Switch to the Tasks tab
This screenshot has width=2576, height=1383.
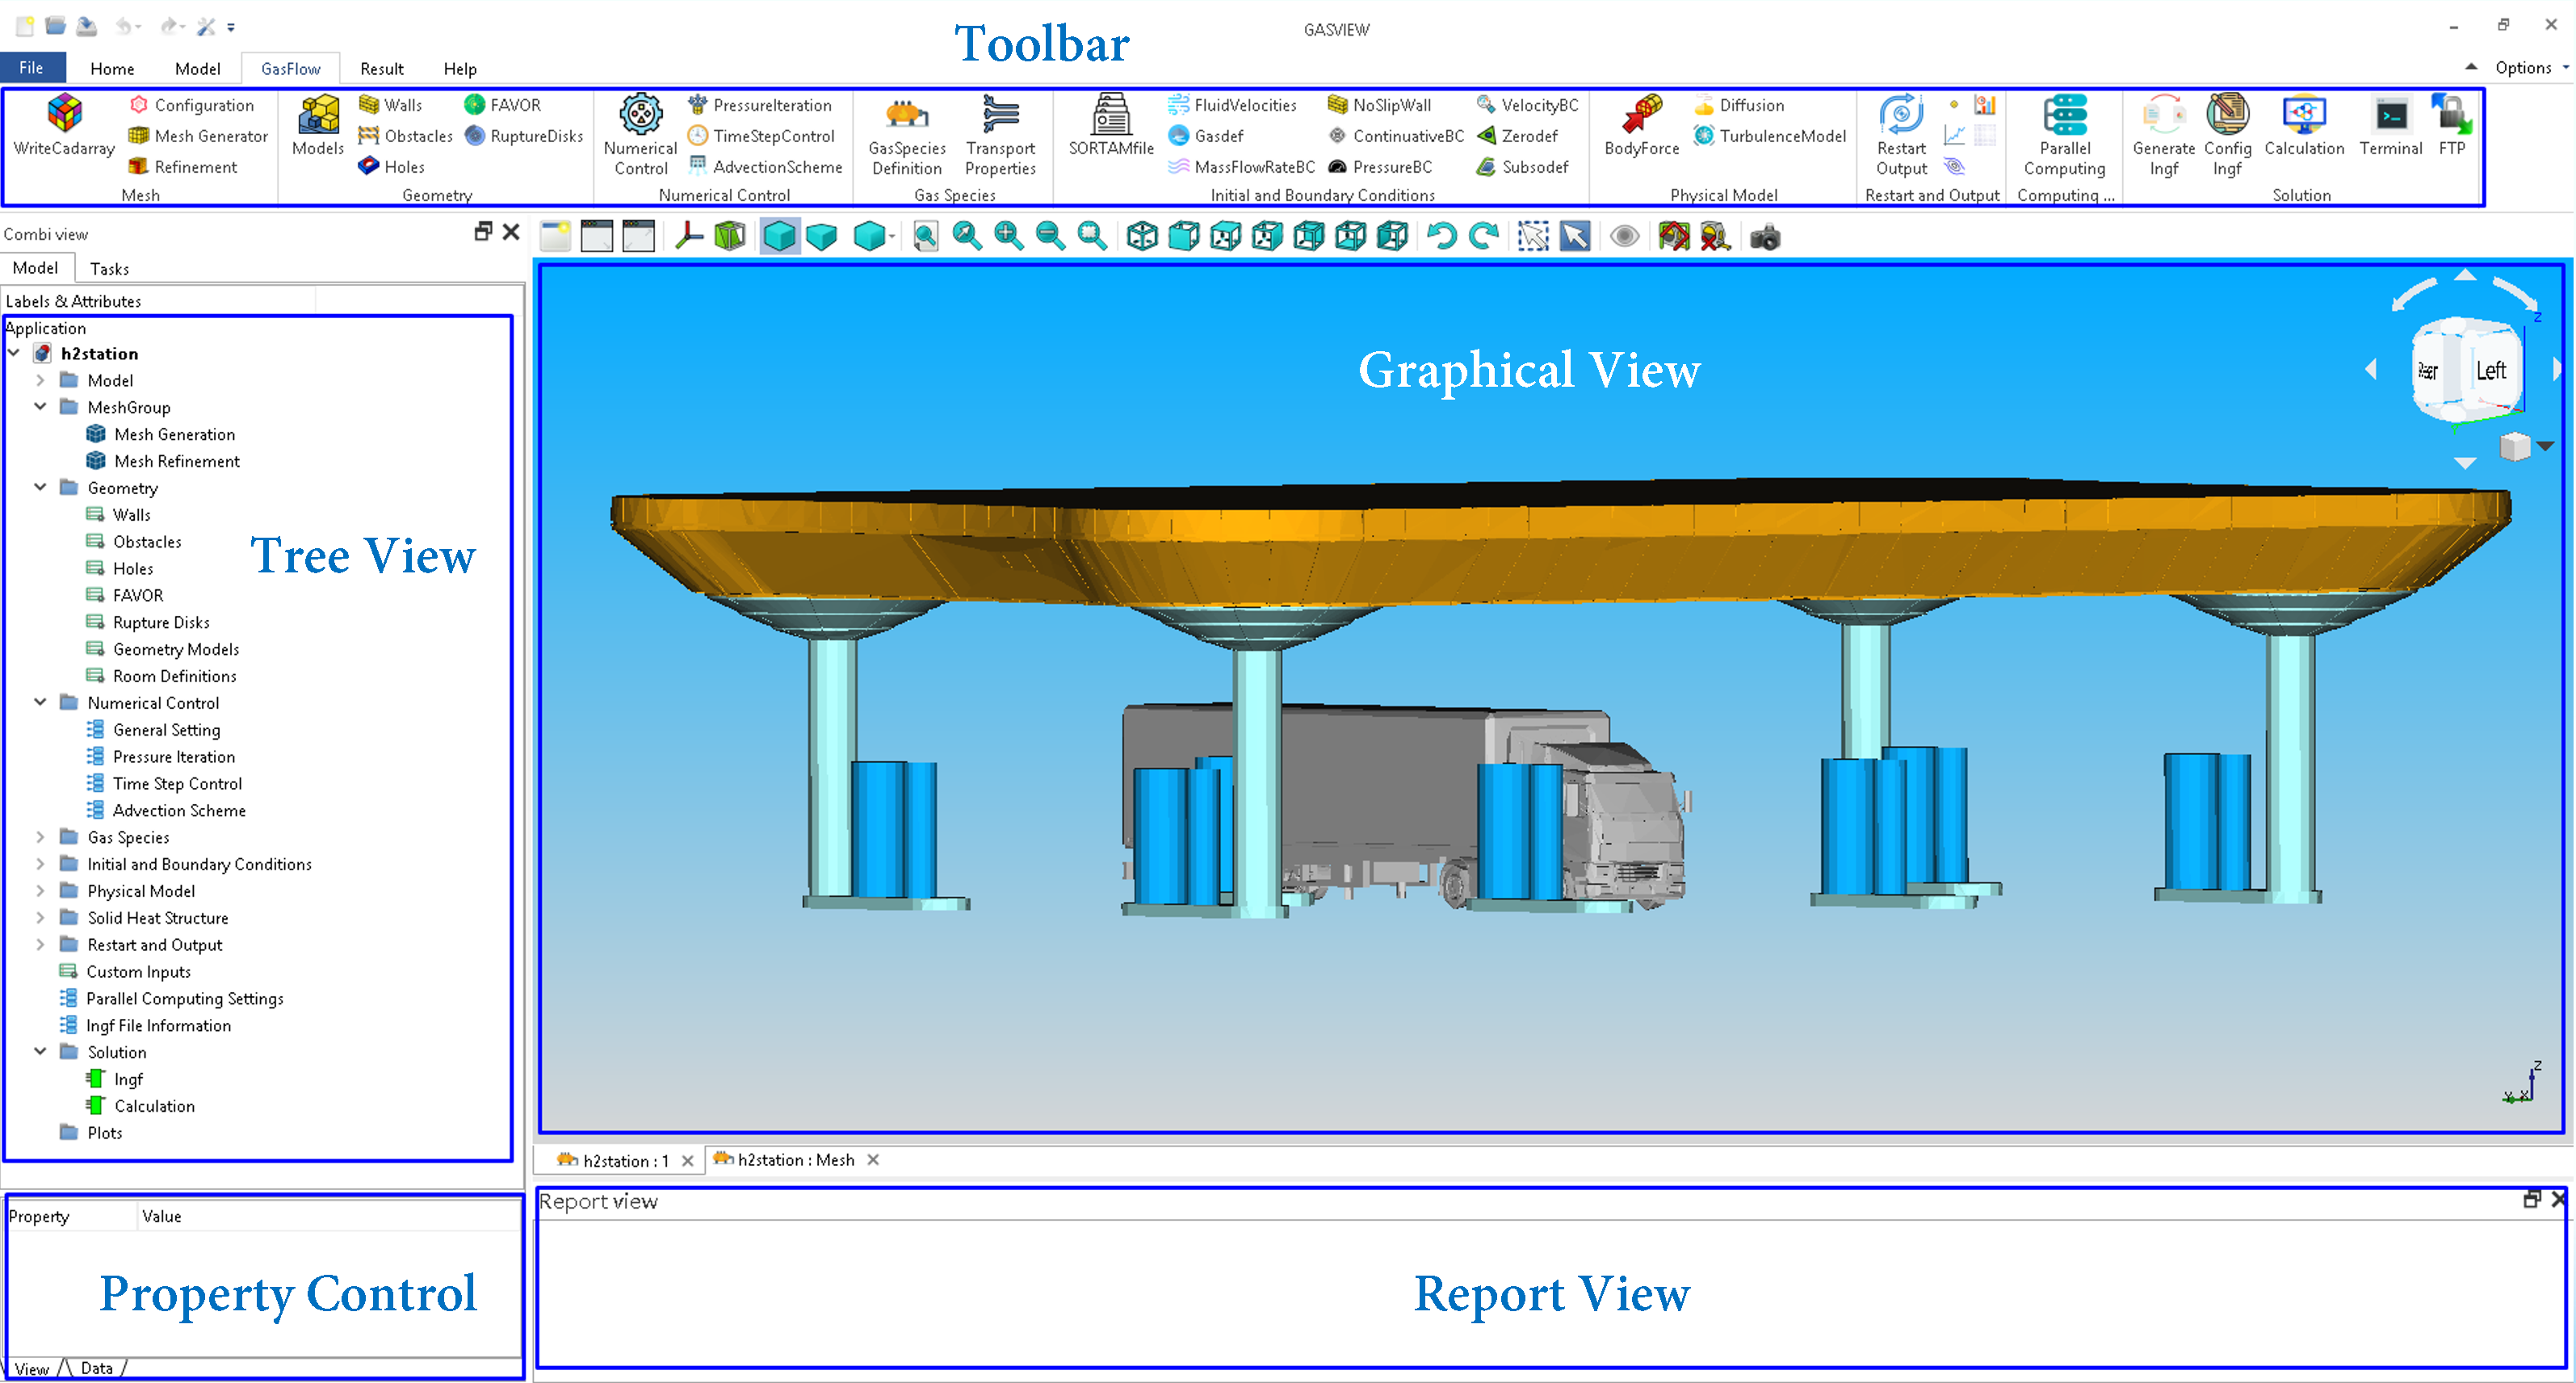[x=109, y=269]
